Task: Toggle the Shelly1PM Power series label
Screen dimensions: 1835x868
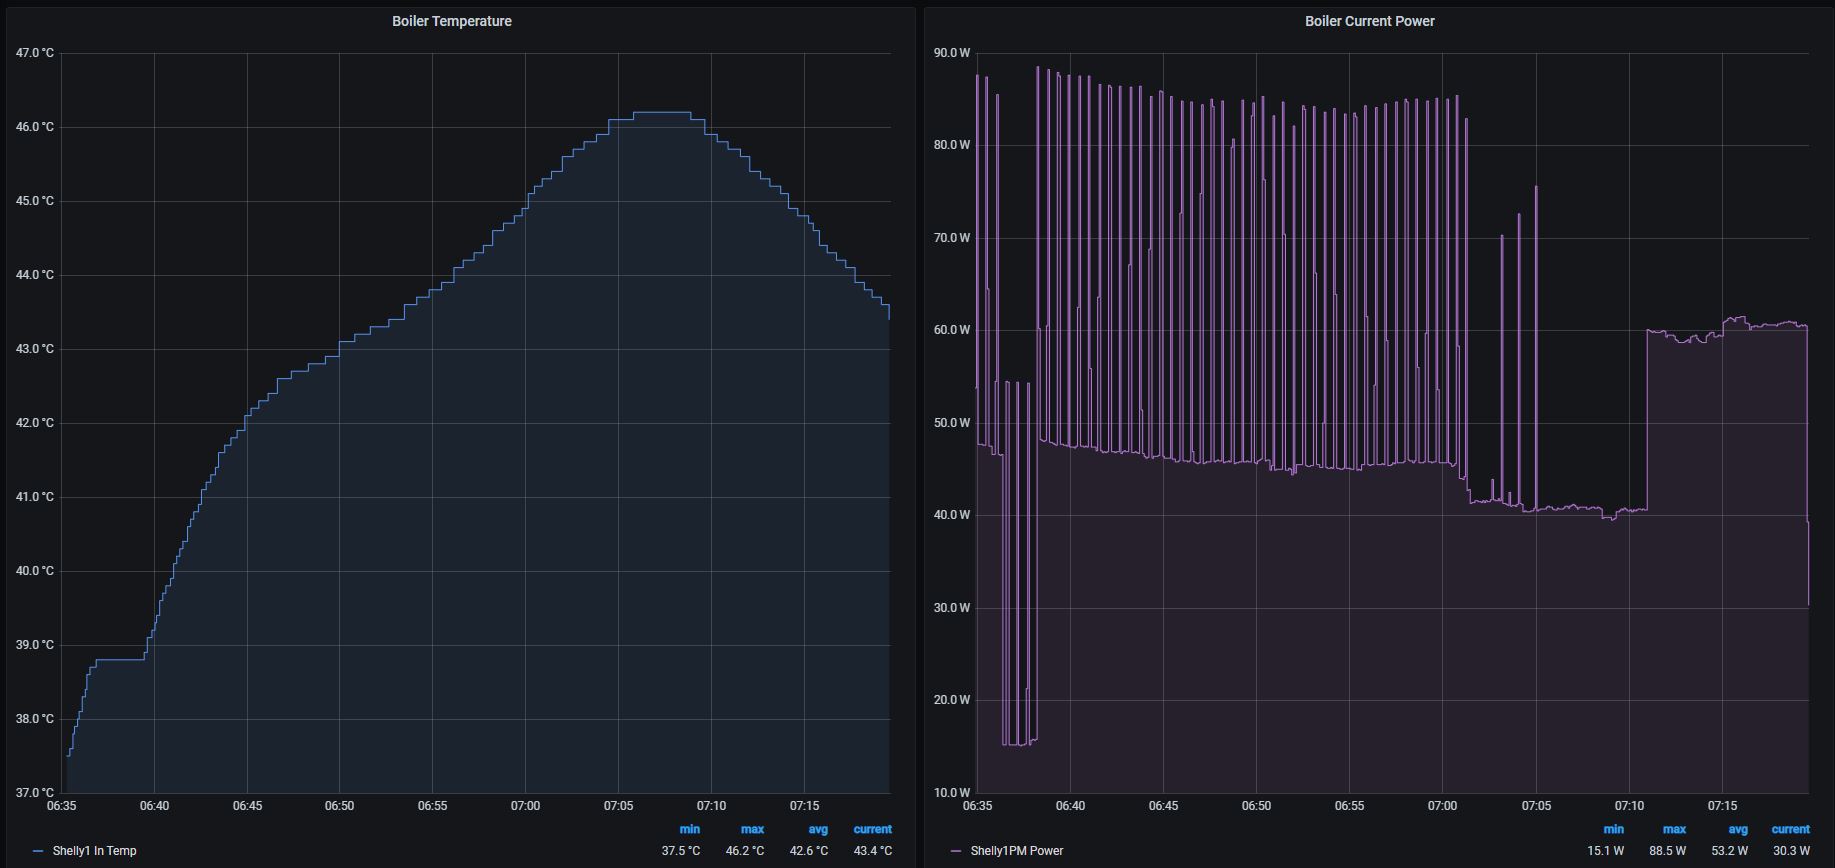Action: click(1016, 851)
